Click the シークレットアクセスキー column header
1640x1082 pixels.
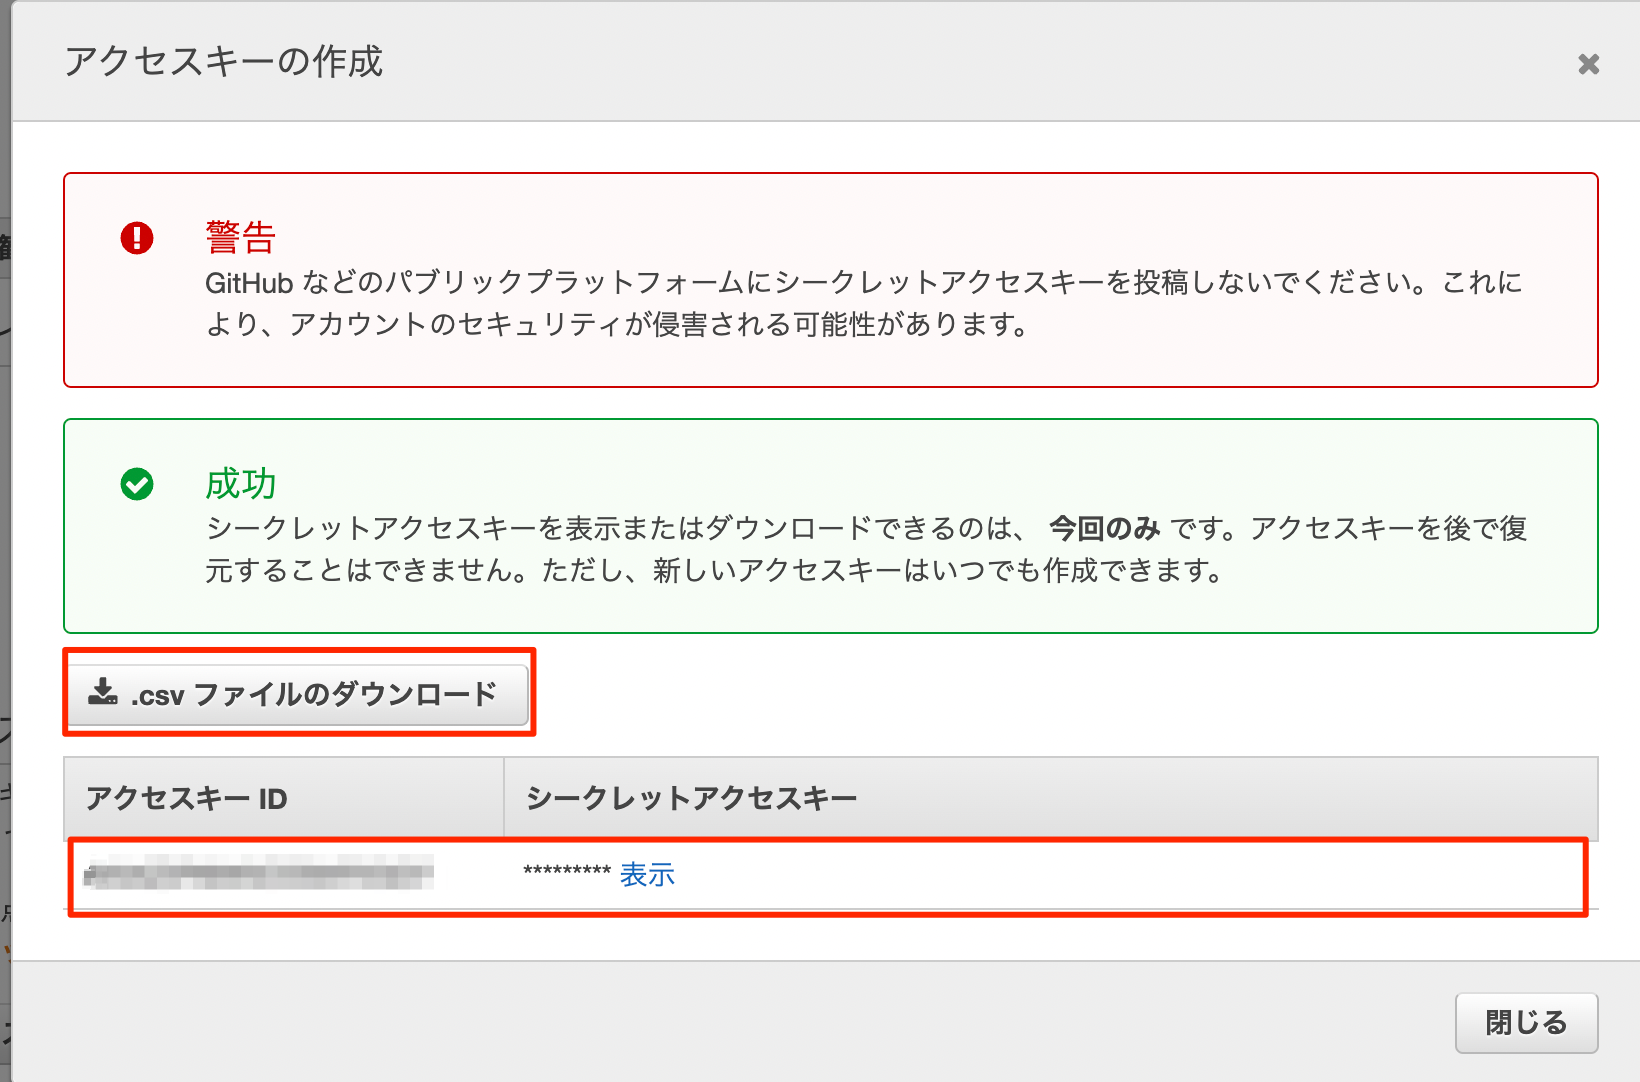coord(691,799)
